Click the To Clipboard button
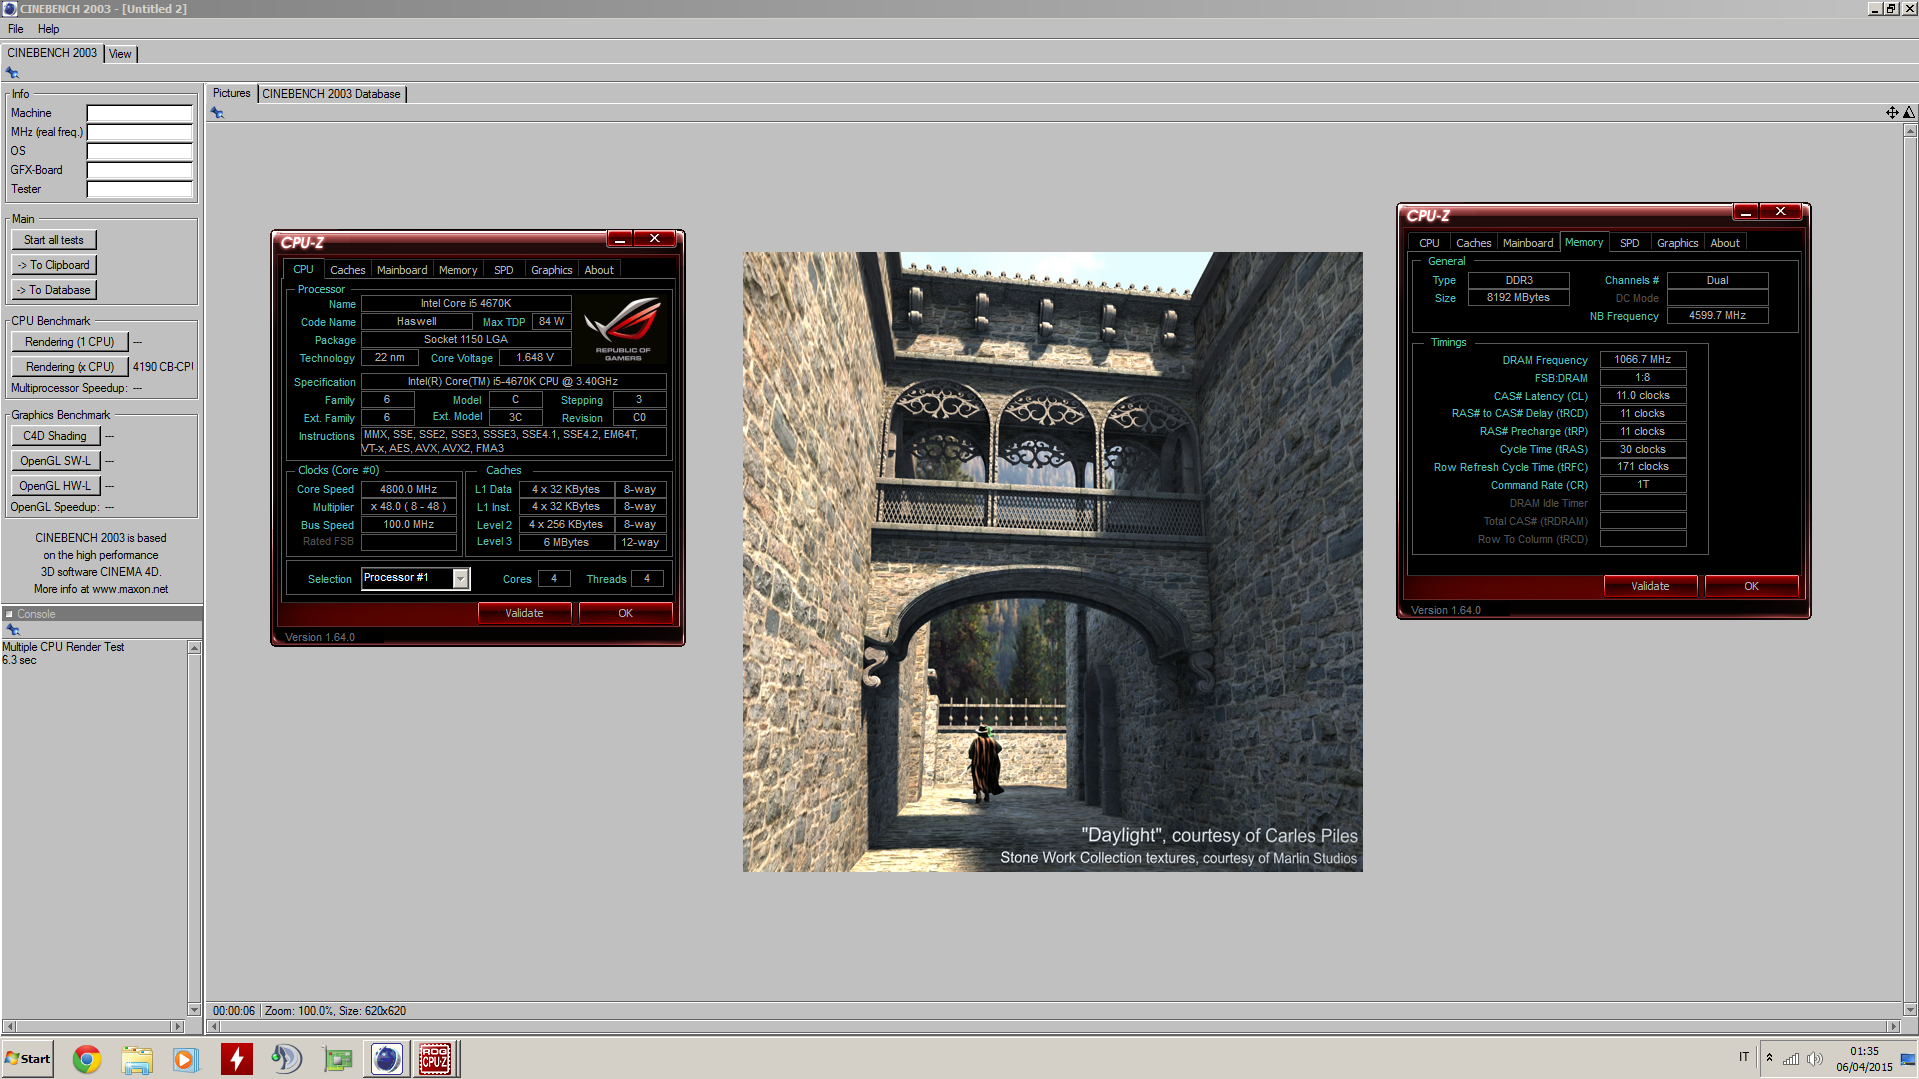The image size is (1919, 1079). coord(54,265)
